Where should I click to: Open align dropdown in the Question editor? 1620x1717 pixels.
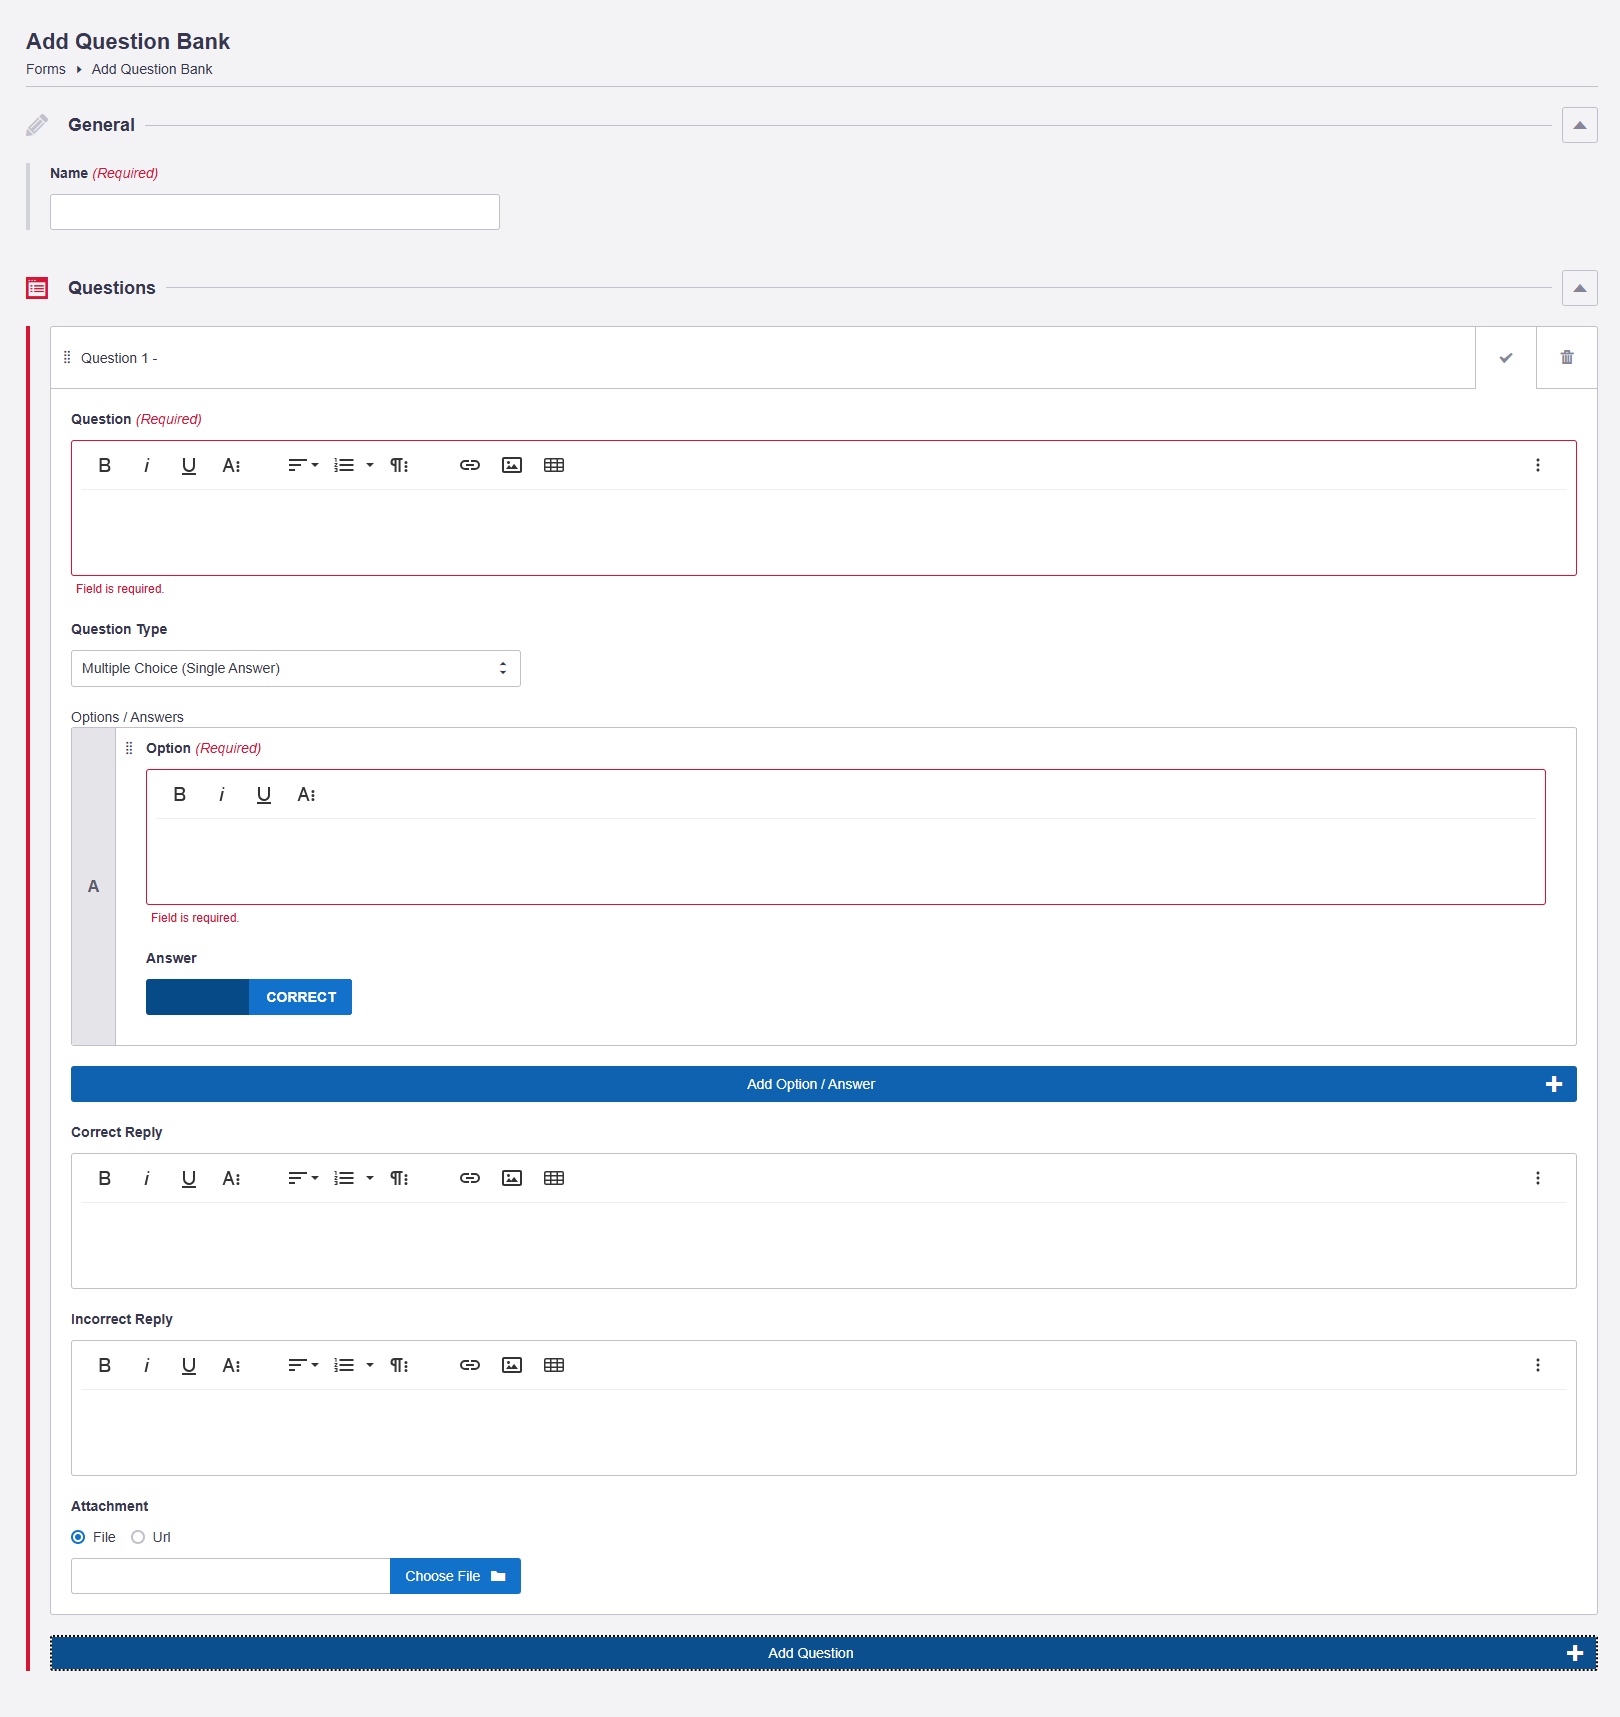coord(303,465)
